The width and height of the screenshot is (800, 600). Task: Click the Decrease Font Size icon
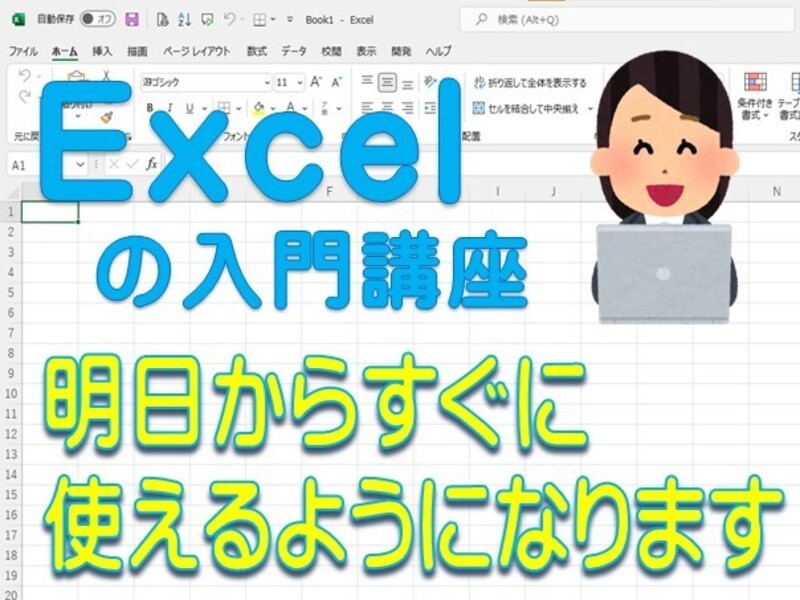(338, 82)
